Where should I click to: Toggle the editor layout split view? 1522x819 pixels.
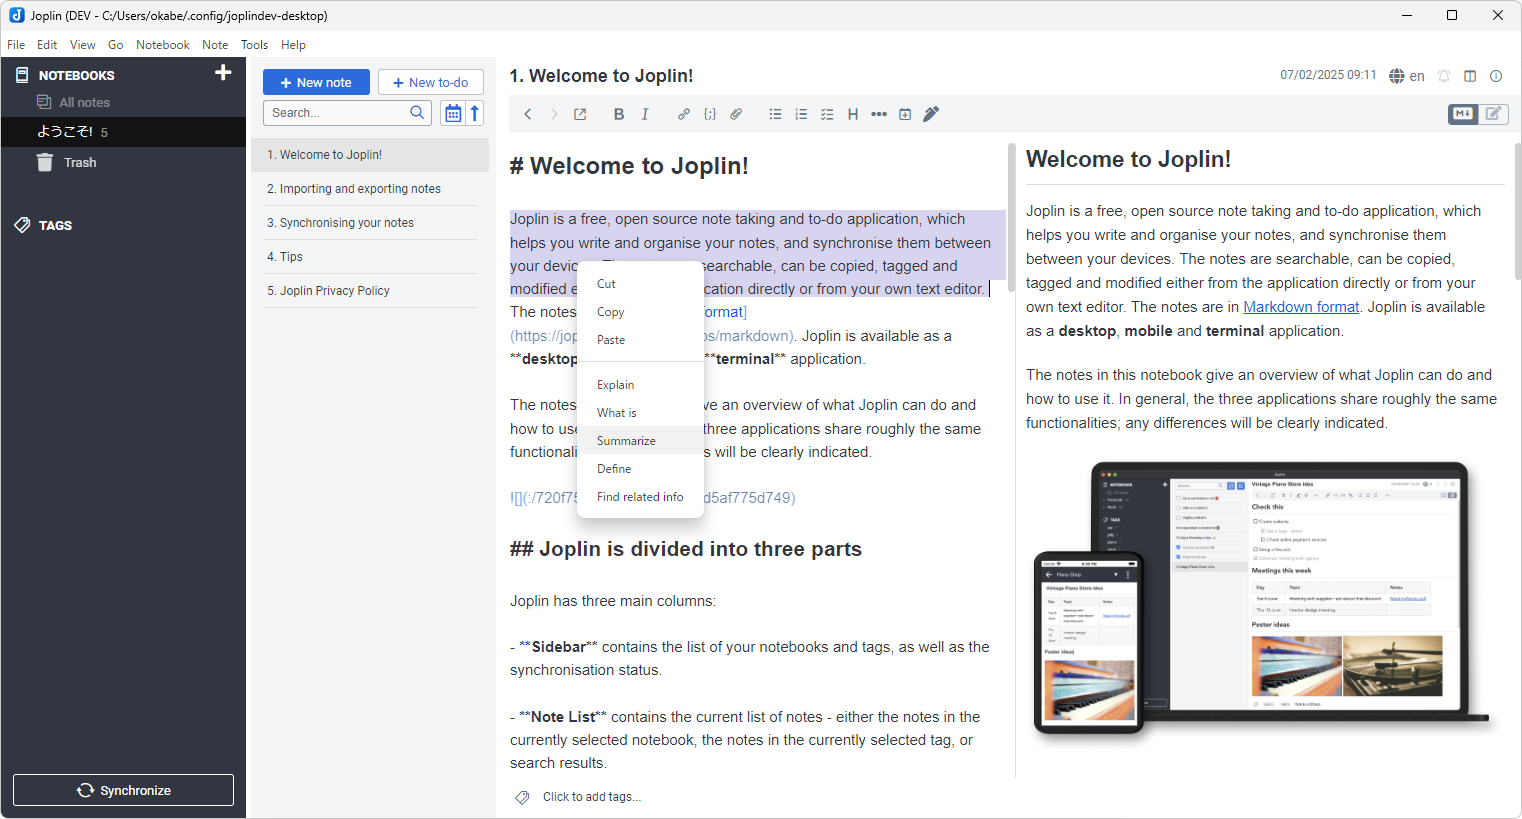1470,76
